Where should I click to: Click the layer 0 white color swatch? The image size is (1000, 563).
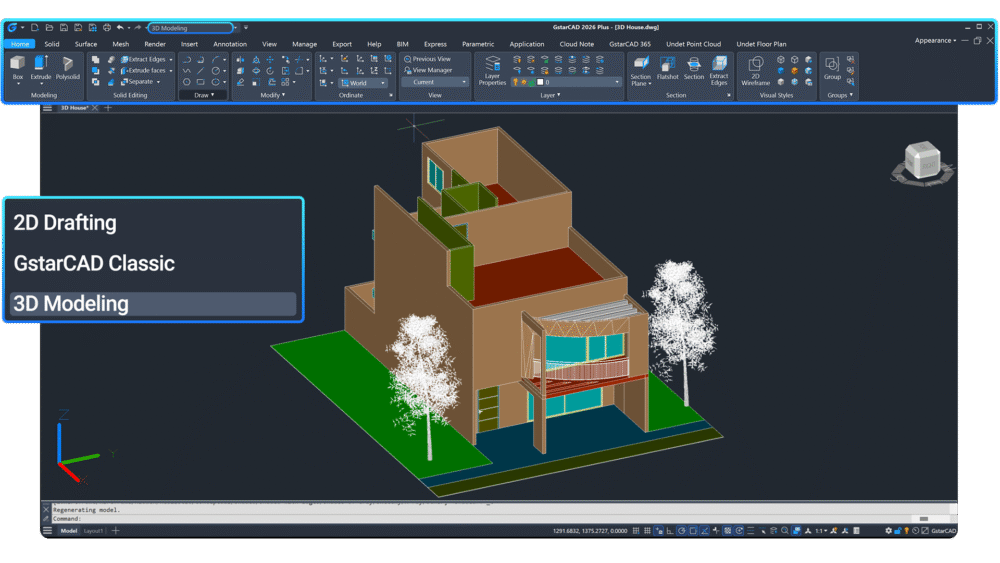pyautogui.click(x=540, y=82)
